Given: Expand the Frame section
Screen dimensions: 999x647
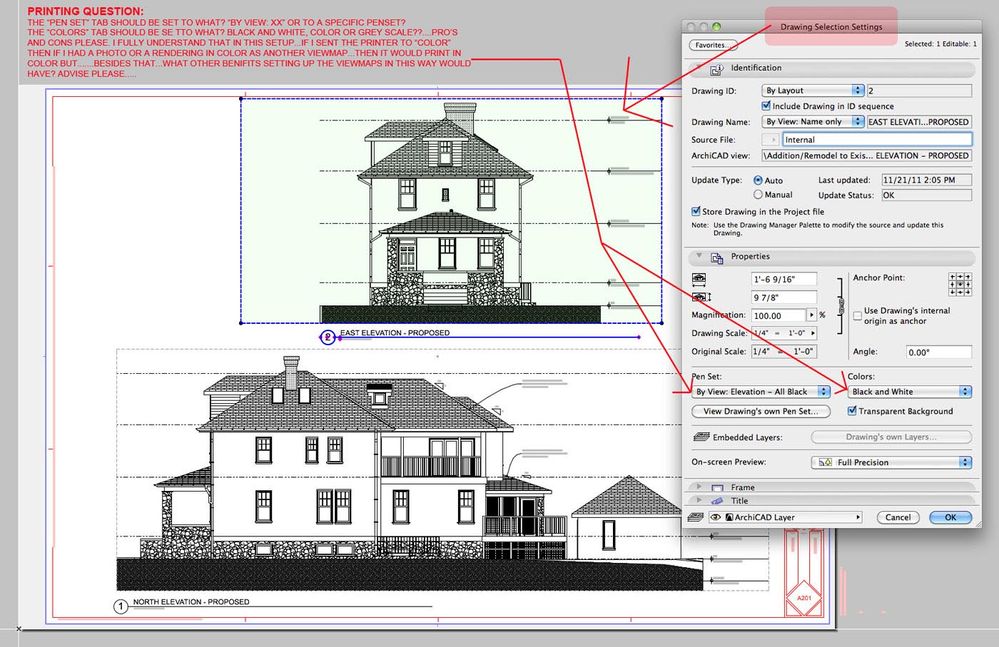Looking at the screenshot, I should [x=698, y=487].
